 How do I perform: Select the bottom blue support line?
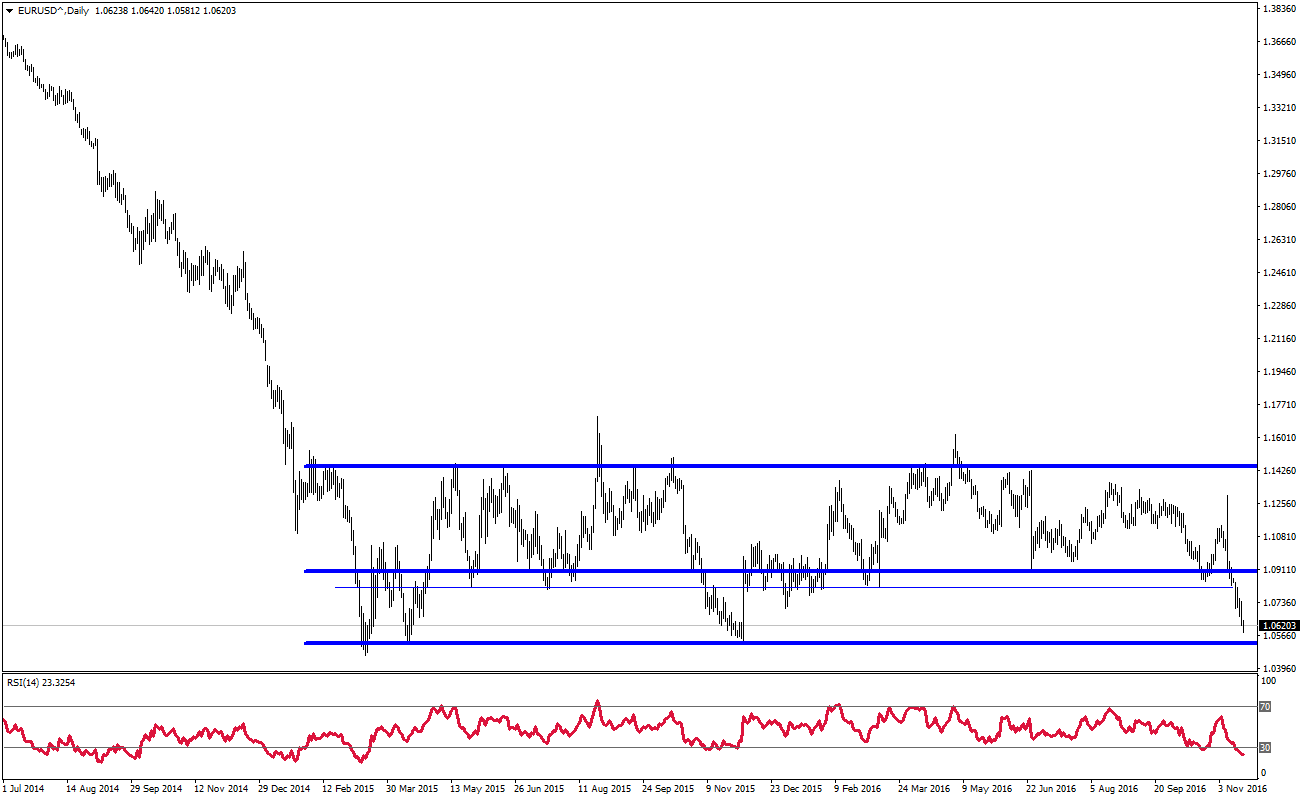pyautogui.click(x=800, y=643)
